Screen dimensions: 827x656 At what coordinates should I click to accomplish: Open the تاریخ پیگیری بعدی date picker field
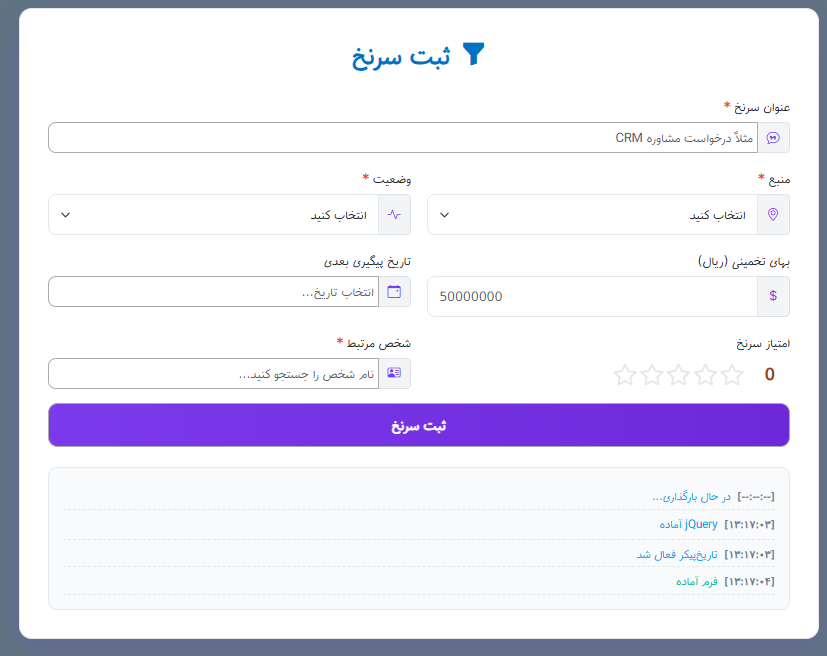pyautogui.click(x=210, y=292)
